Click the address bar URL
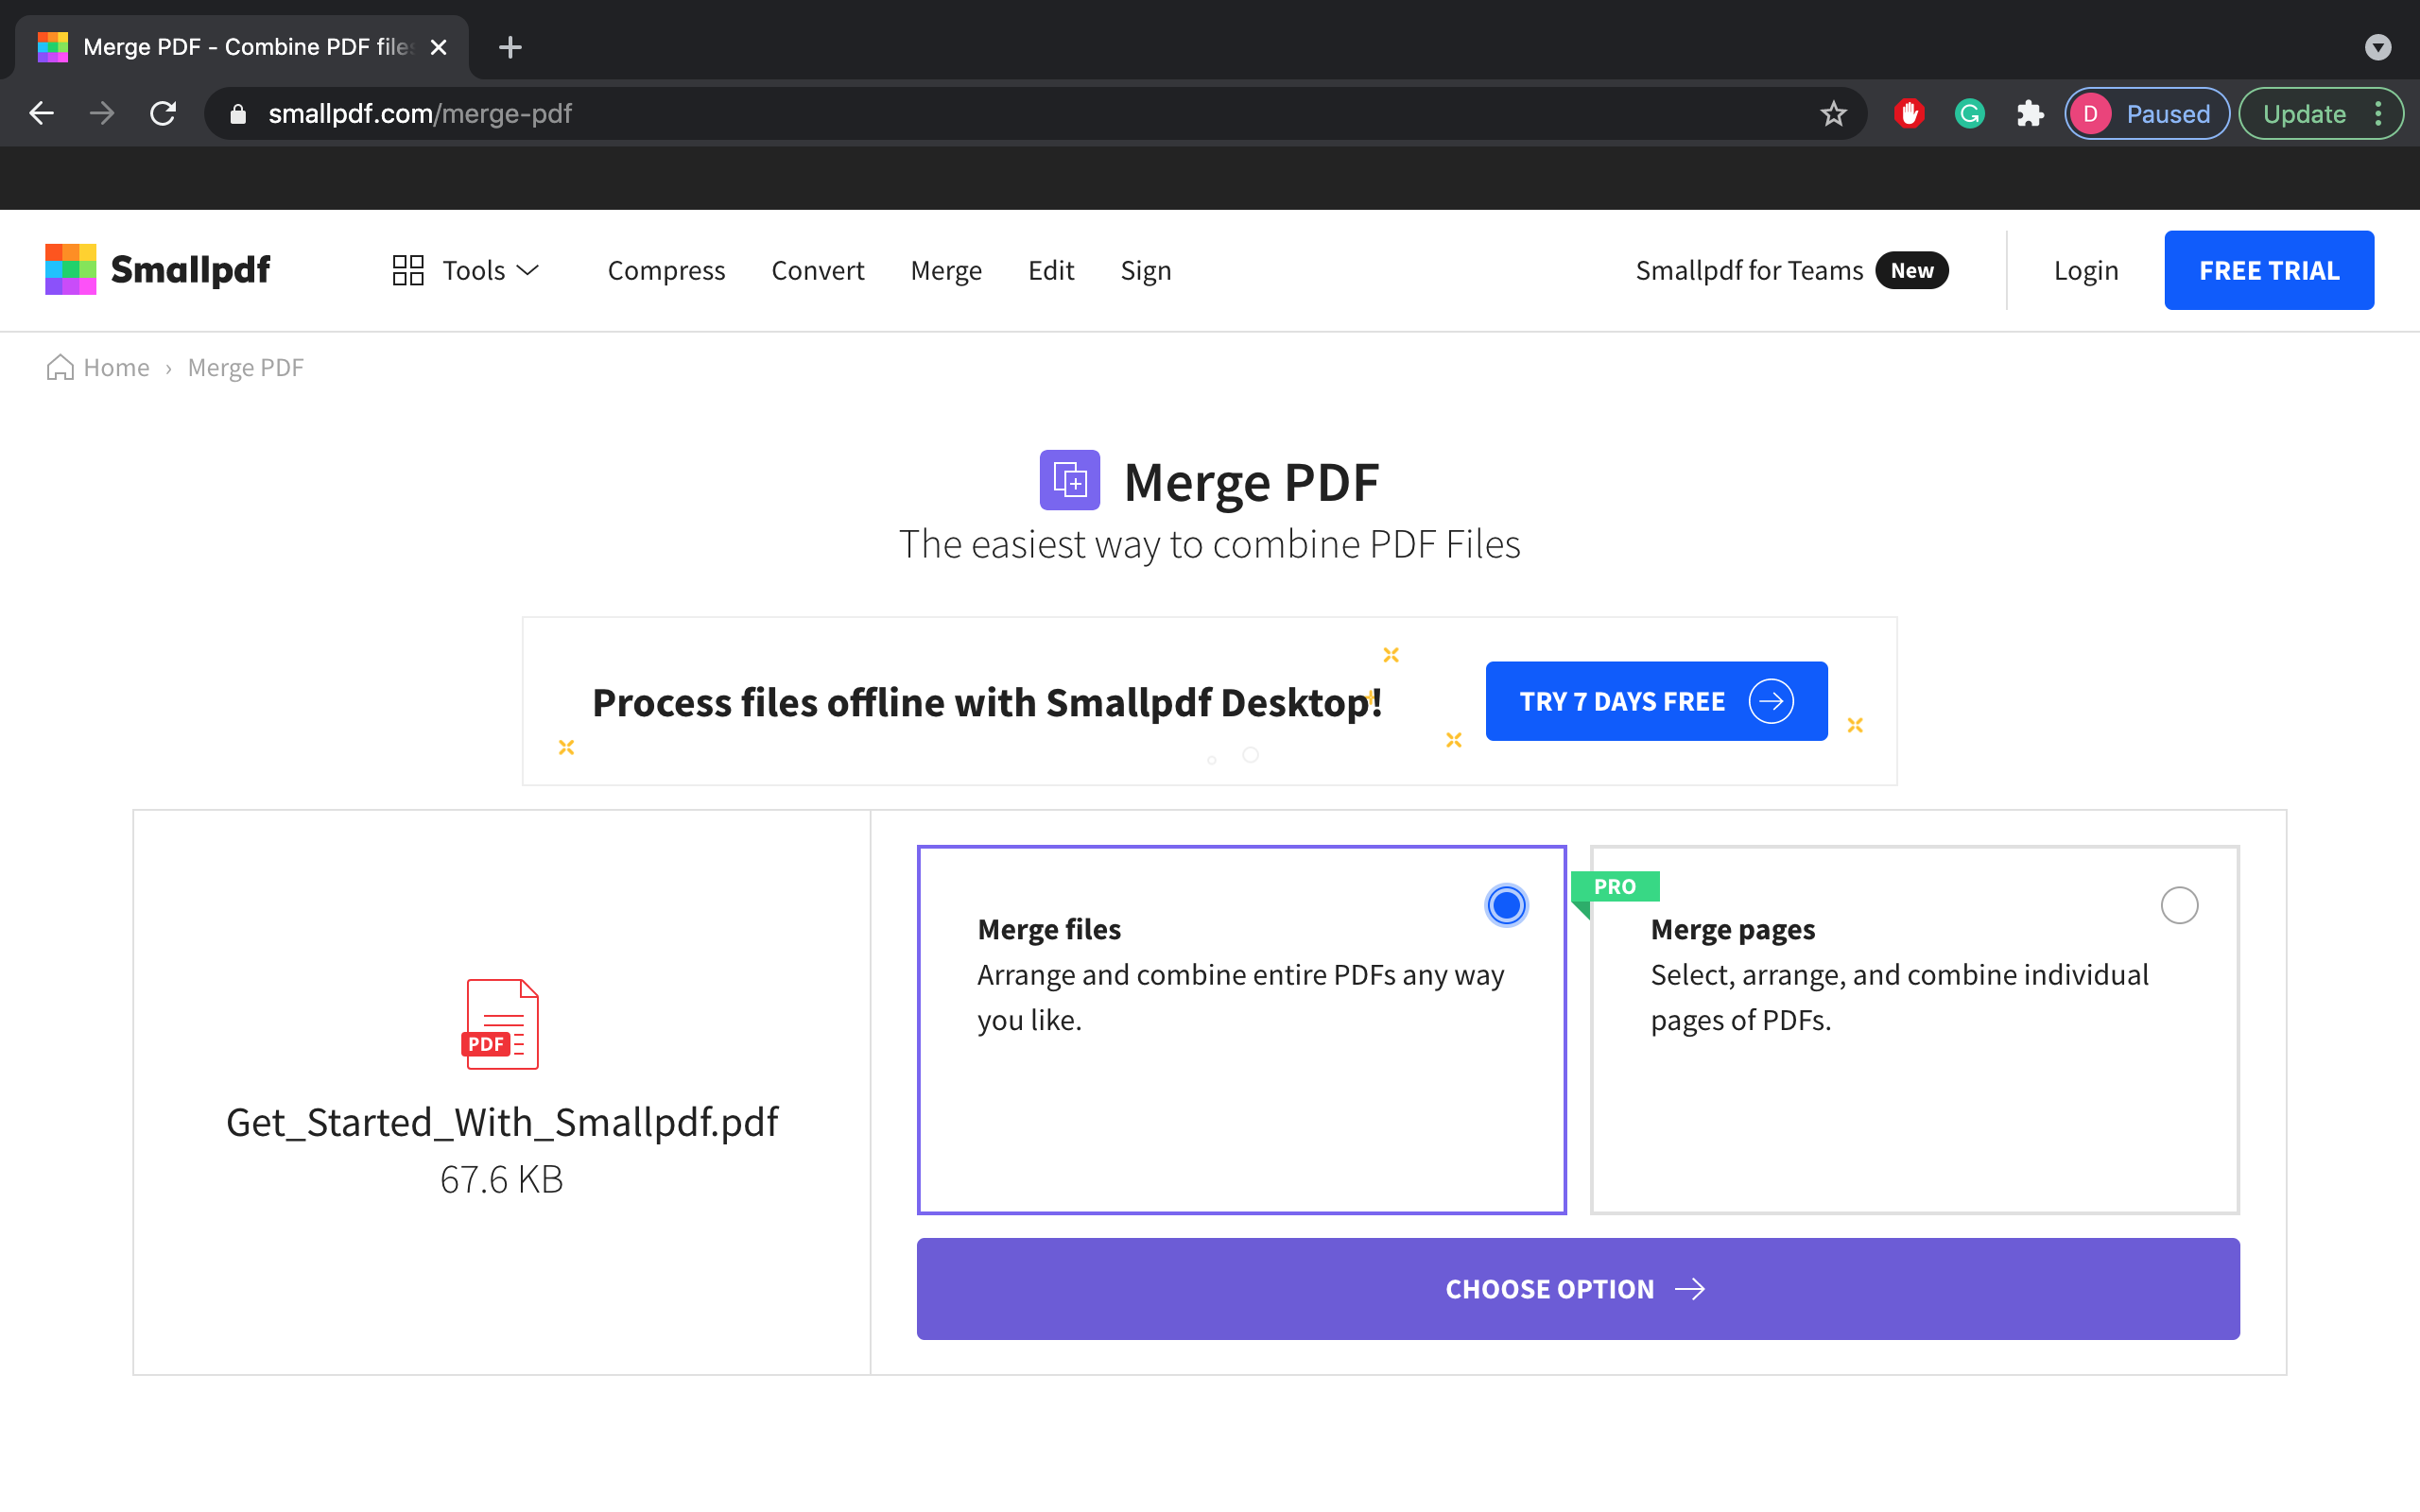 (420, 114)
